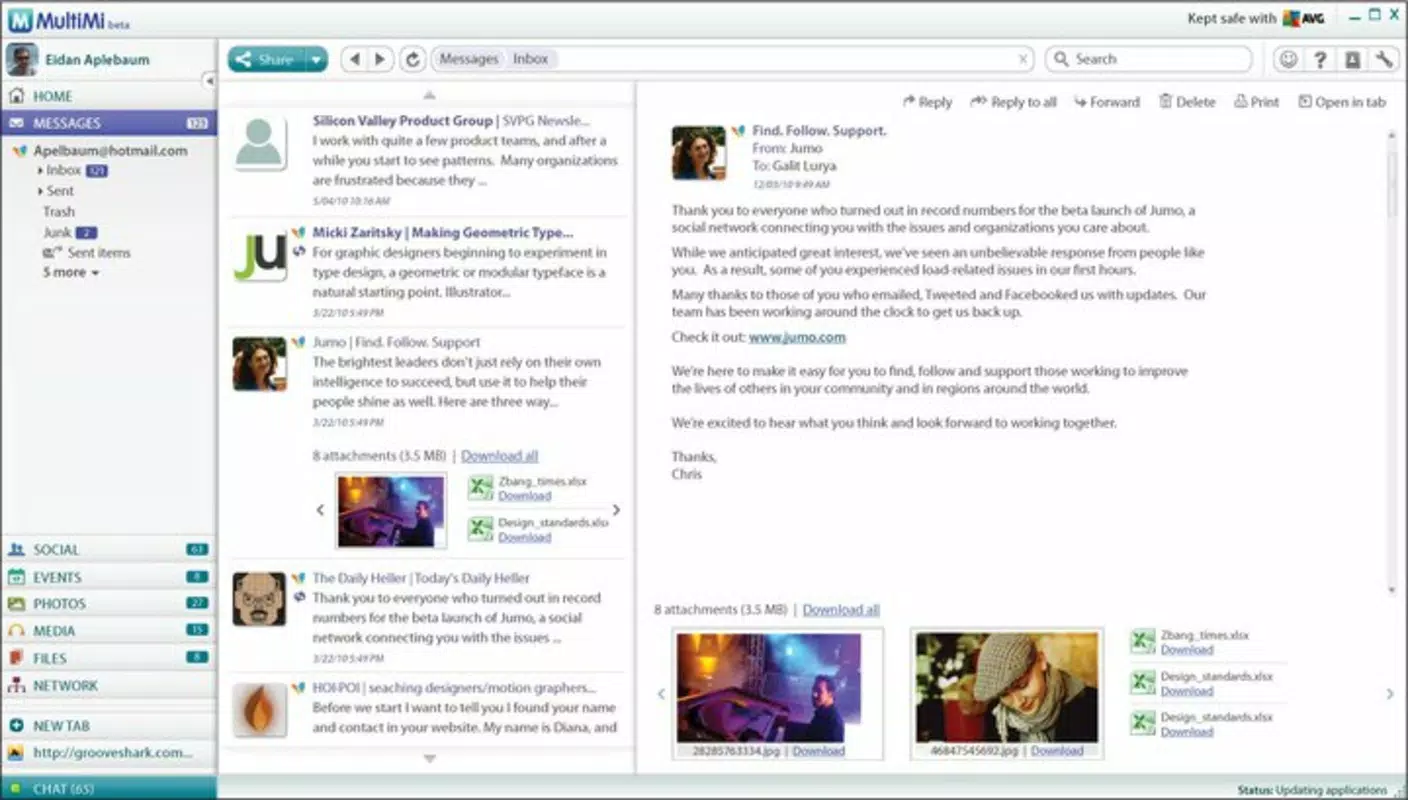Open the MEDIA section
Screen dimensions: 1408x800
(x=108, y=631)
